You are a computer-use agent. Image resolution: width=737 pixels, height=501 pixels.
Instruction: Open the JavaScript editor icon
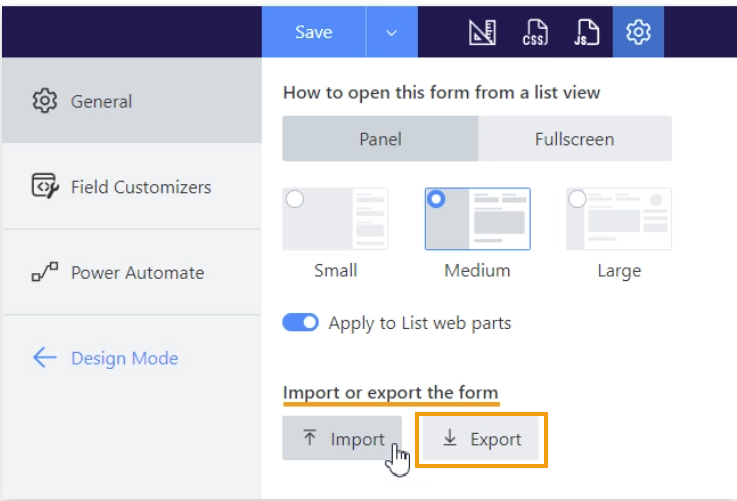tap(587, 33)
